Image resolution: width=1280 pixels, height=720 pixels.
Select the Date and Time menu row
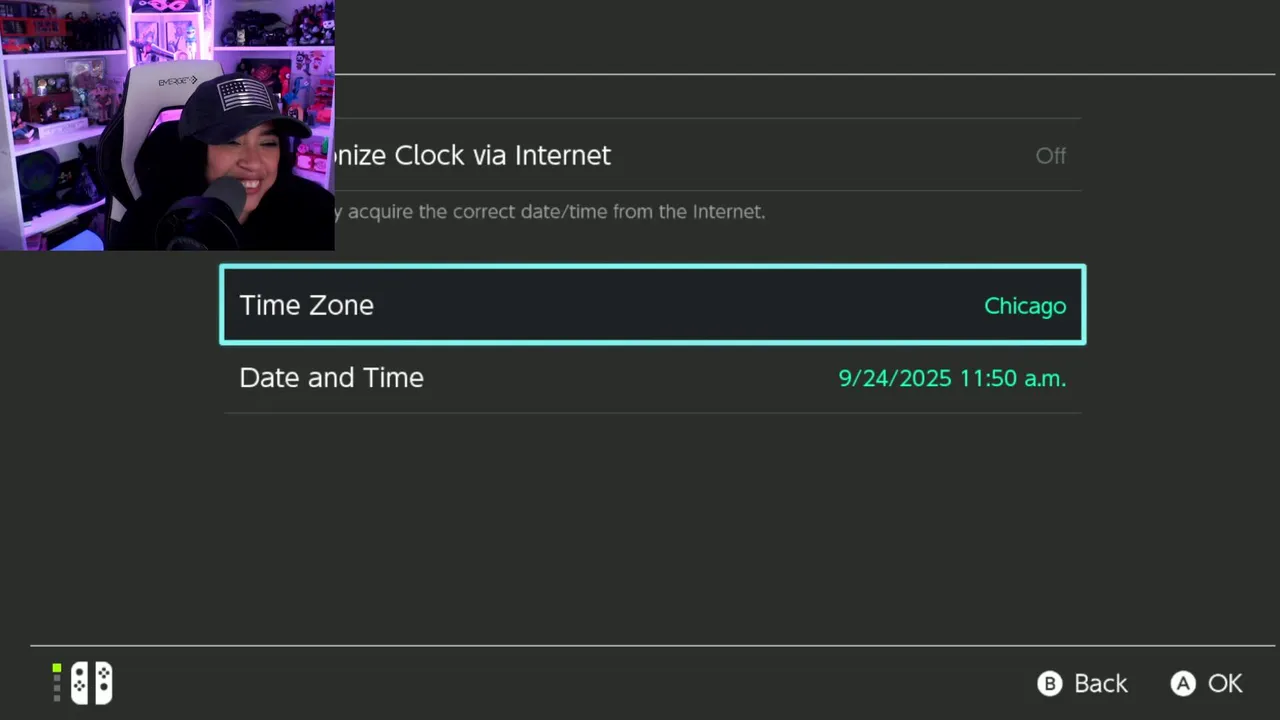653,378
